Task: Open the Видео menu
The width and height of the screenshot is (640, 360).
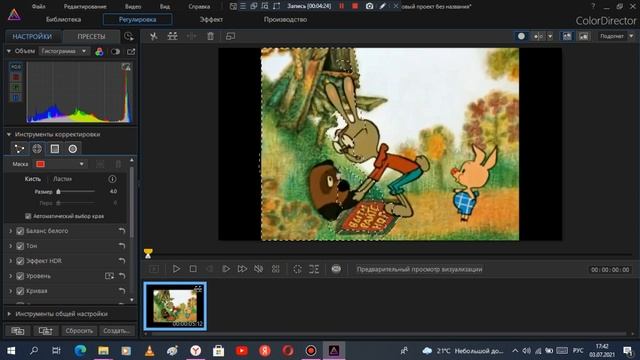Action: click(x=133, y=6)
